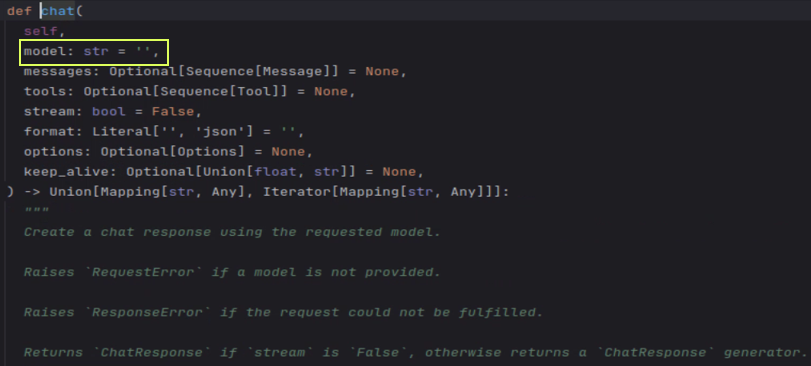Click the opening triple-quote of docstring
Viewport: 811px width, 366px height.
coord(36,210)
